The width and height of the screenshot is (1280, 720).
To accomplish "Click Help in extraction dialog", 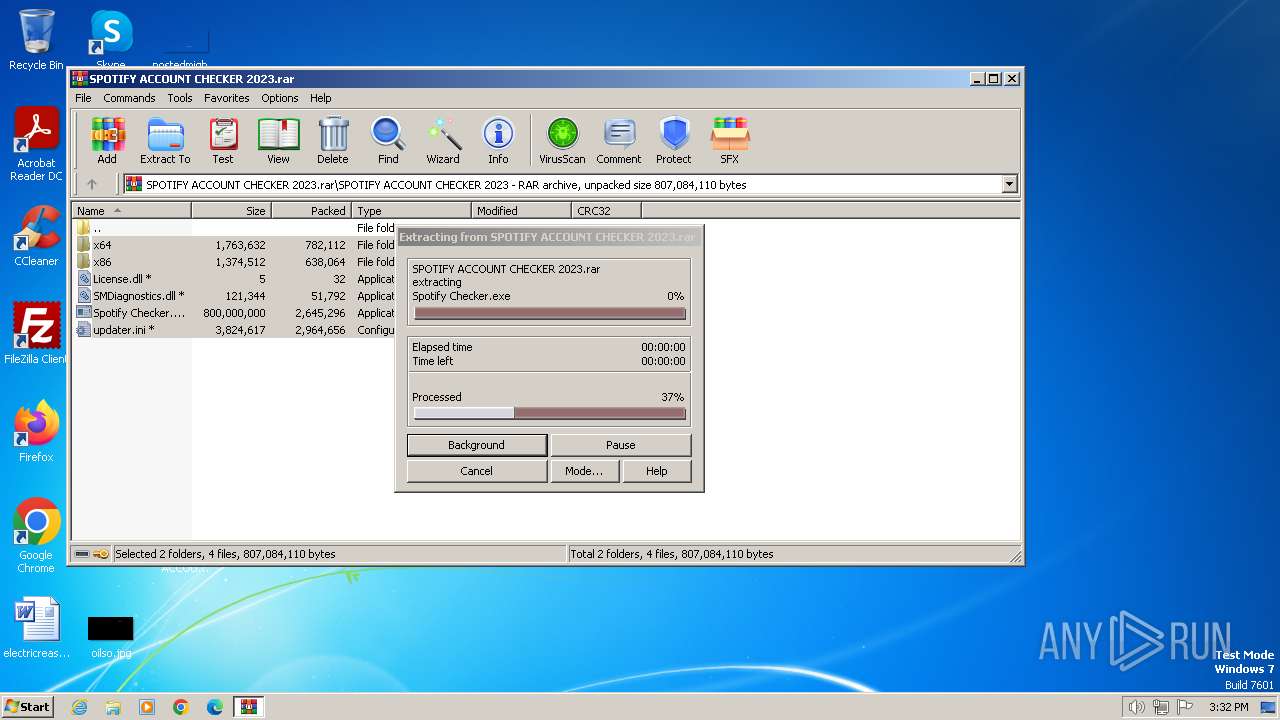I will click(657, 471).
